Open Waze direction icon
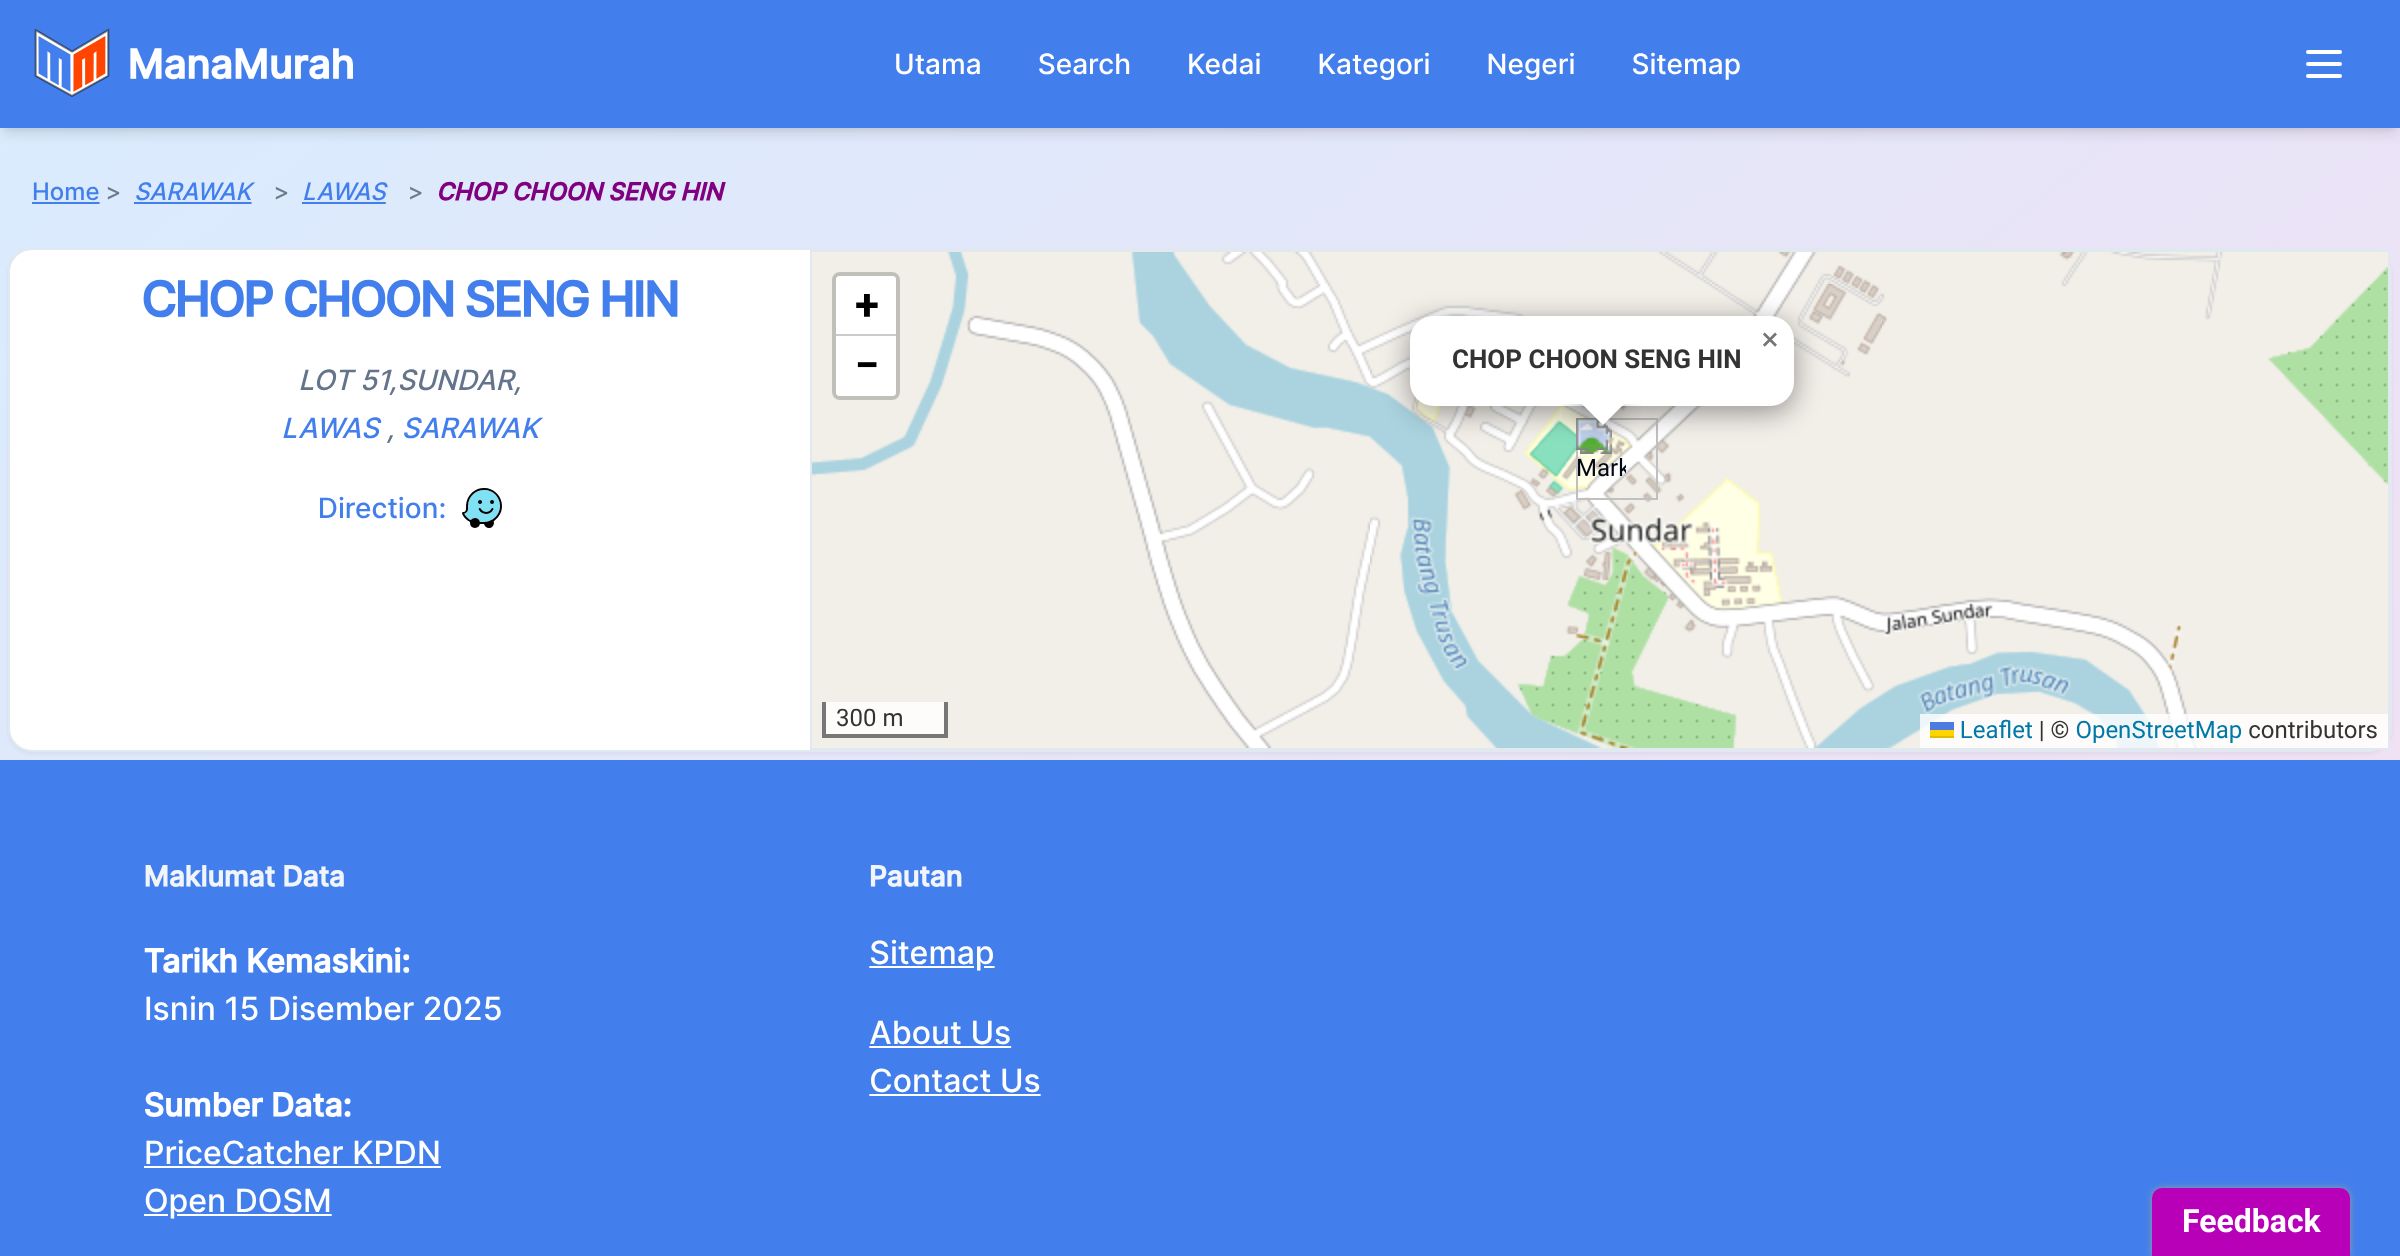This screenshot has width=2400, height=1256. tap(482, 508)
